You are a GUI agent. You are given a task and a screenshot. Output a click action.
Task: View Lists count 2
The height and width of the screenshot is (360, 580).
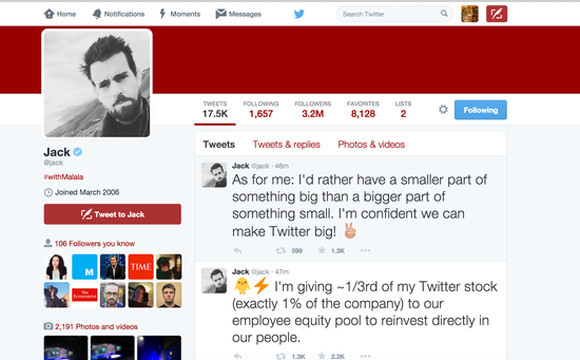(403, 110)
